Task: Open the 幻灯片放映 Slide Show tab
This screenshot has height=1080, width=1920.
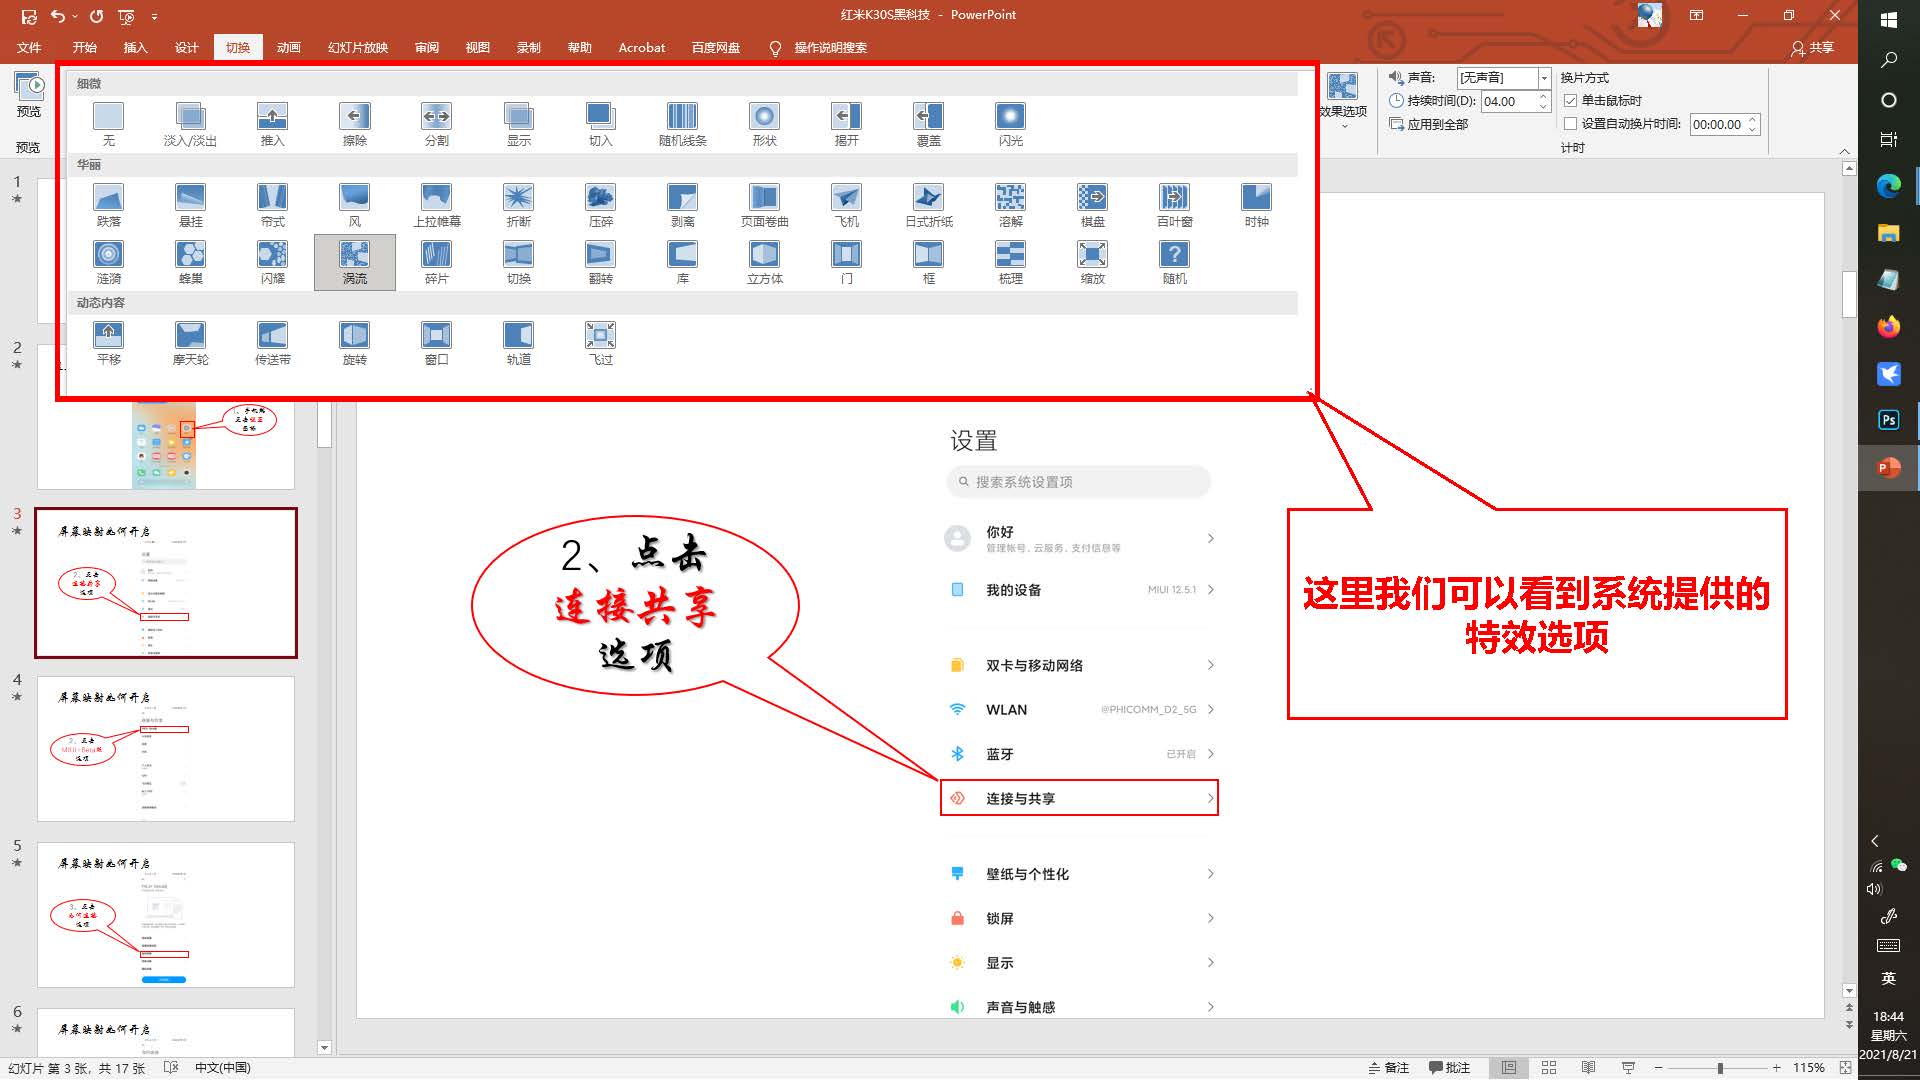Action: (358, 48)
